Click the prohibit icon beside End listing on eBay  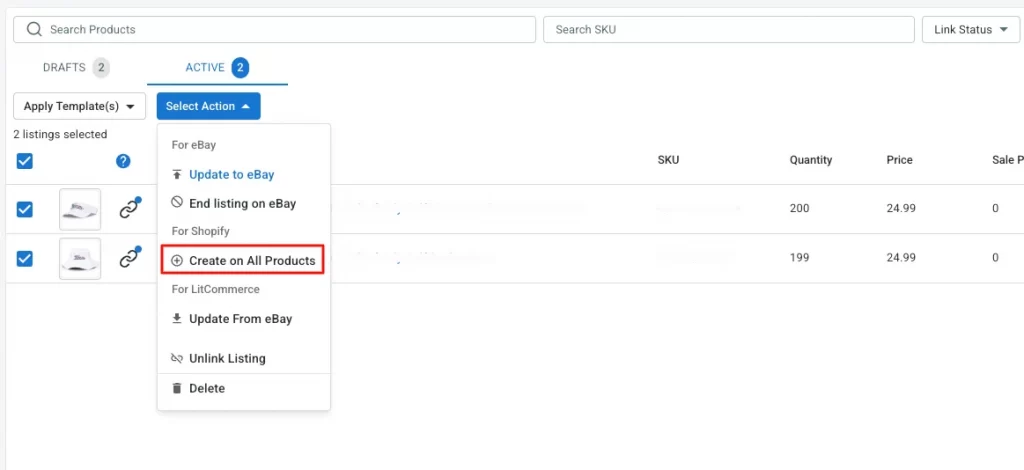(x=177, y=203)
